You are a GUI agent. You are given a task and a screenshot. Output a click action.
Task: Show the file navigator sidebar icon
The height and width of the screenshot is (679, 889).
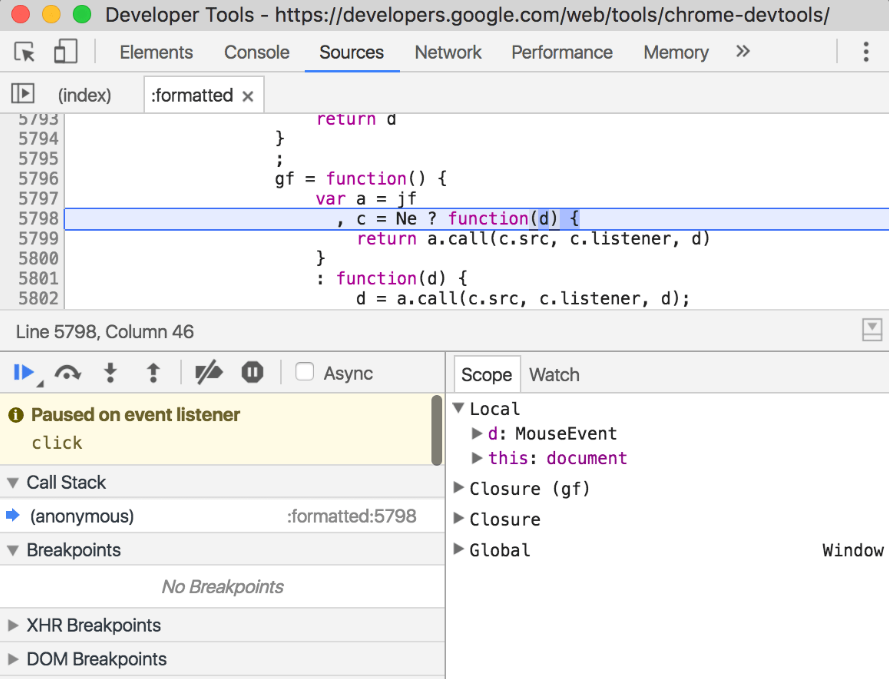(23, 94)
